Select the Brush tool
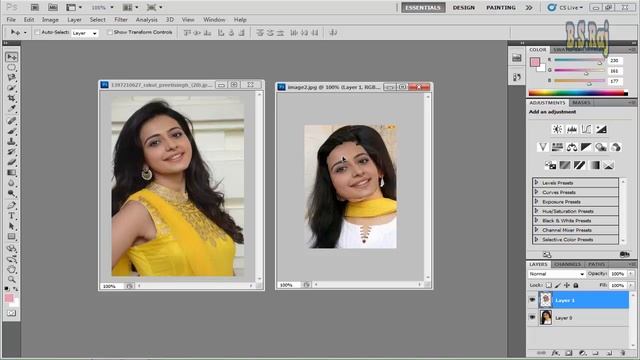Image resolution: width=640 pixels, height=360 pixels. point(11,131)
